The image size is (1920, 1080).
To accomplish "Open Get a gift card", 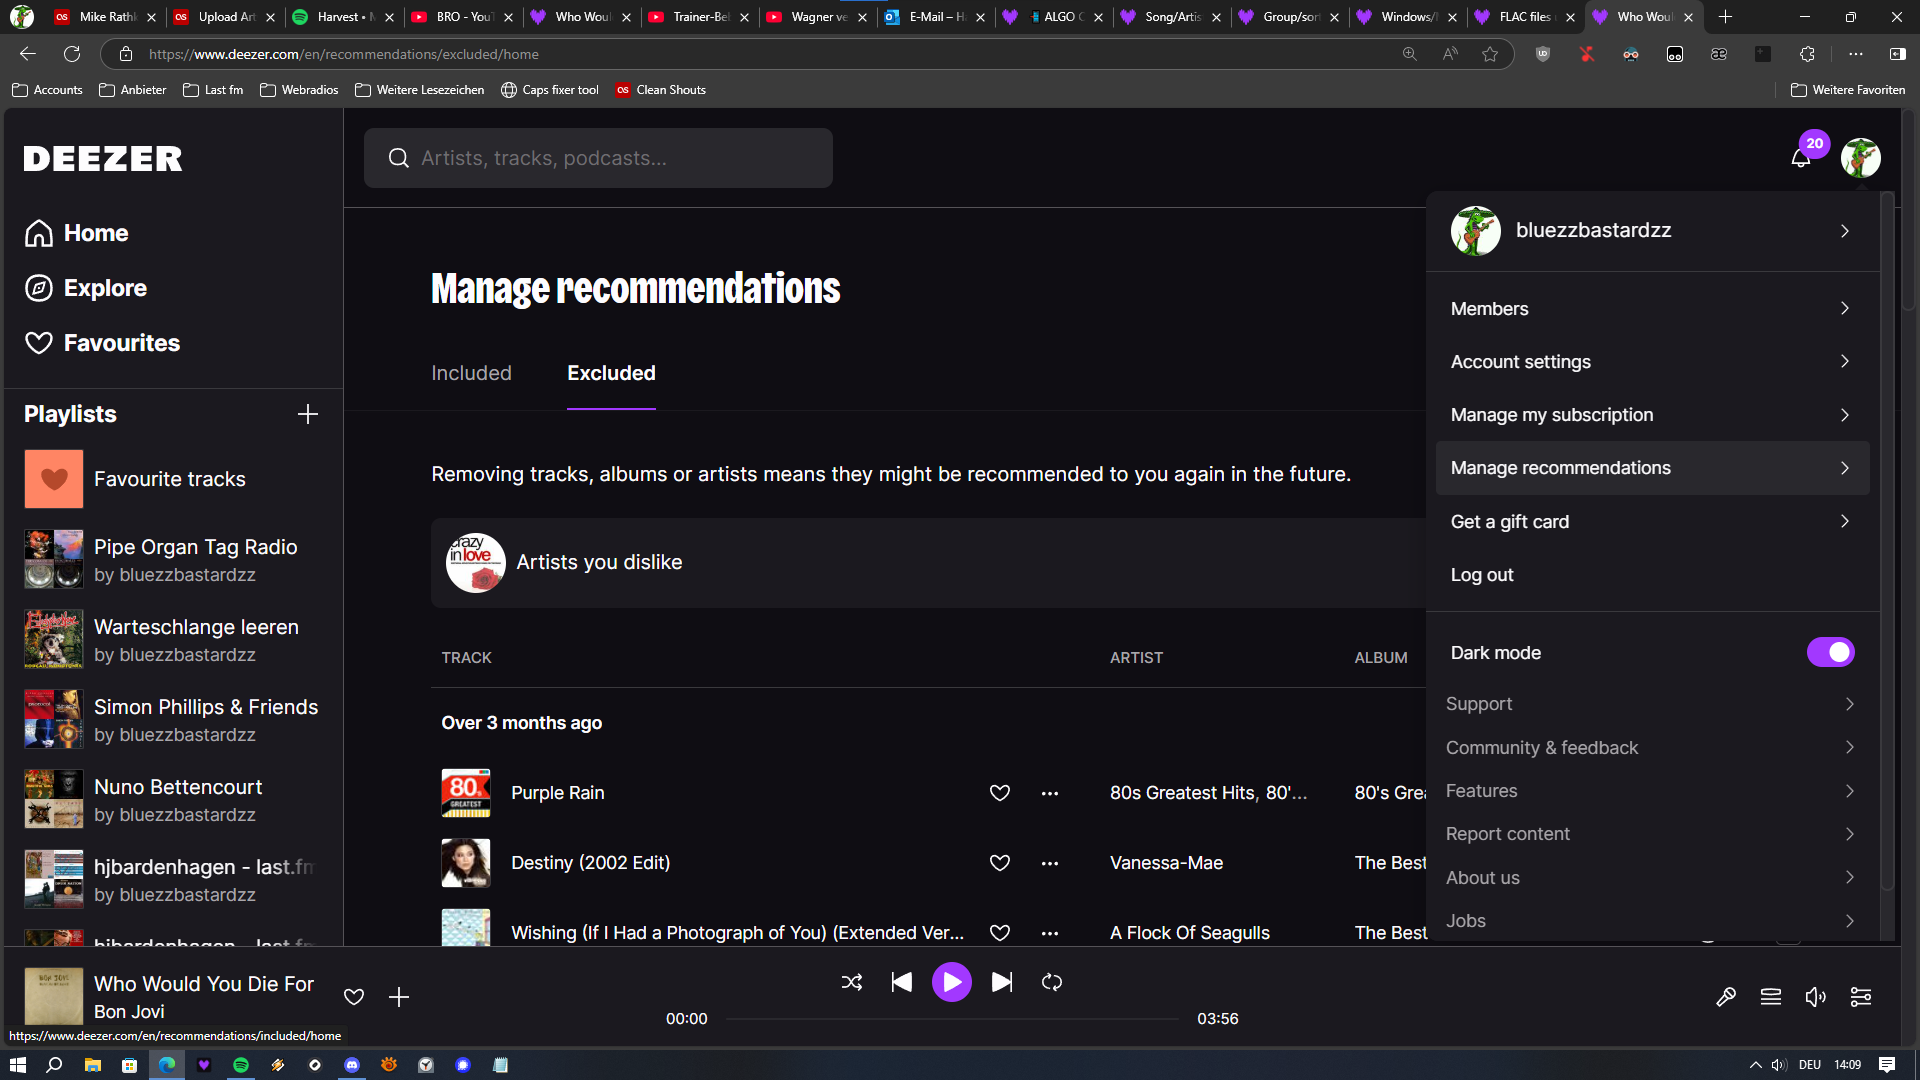I will point(1652,522).
